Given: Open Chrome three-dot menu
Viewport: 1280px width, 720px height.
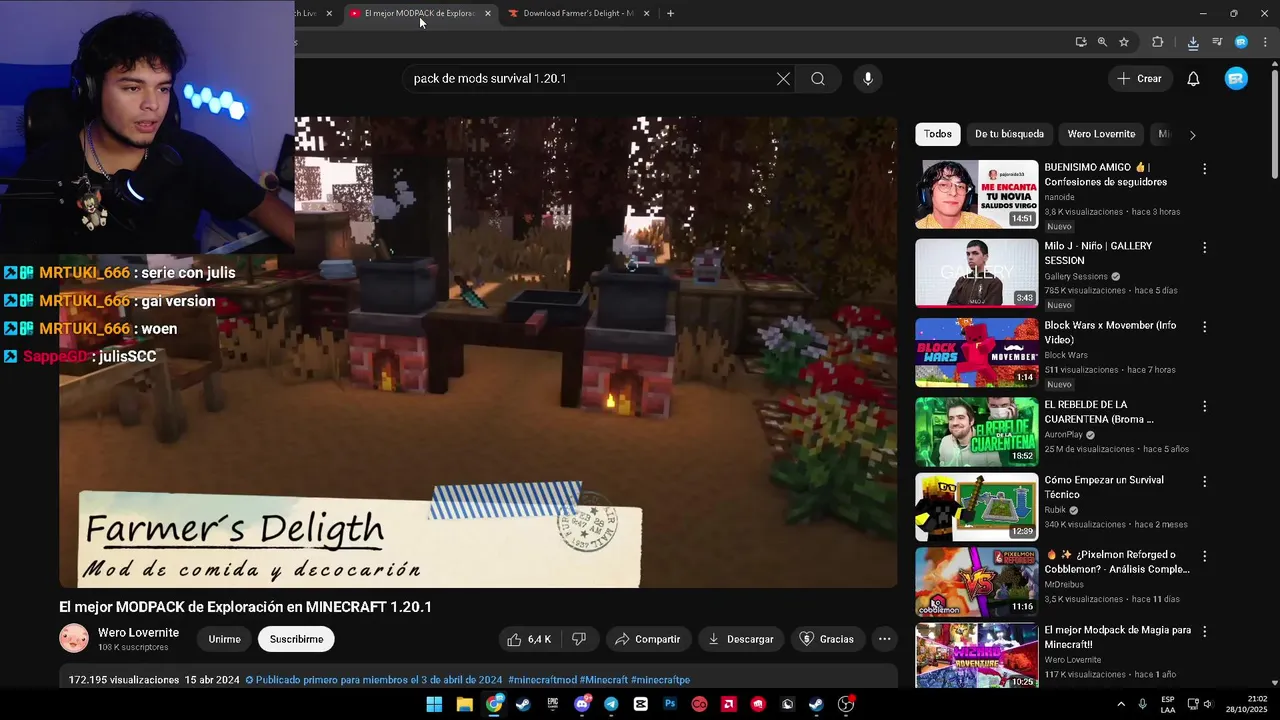Looking at the screenshot, I should pos(1264,42).
